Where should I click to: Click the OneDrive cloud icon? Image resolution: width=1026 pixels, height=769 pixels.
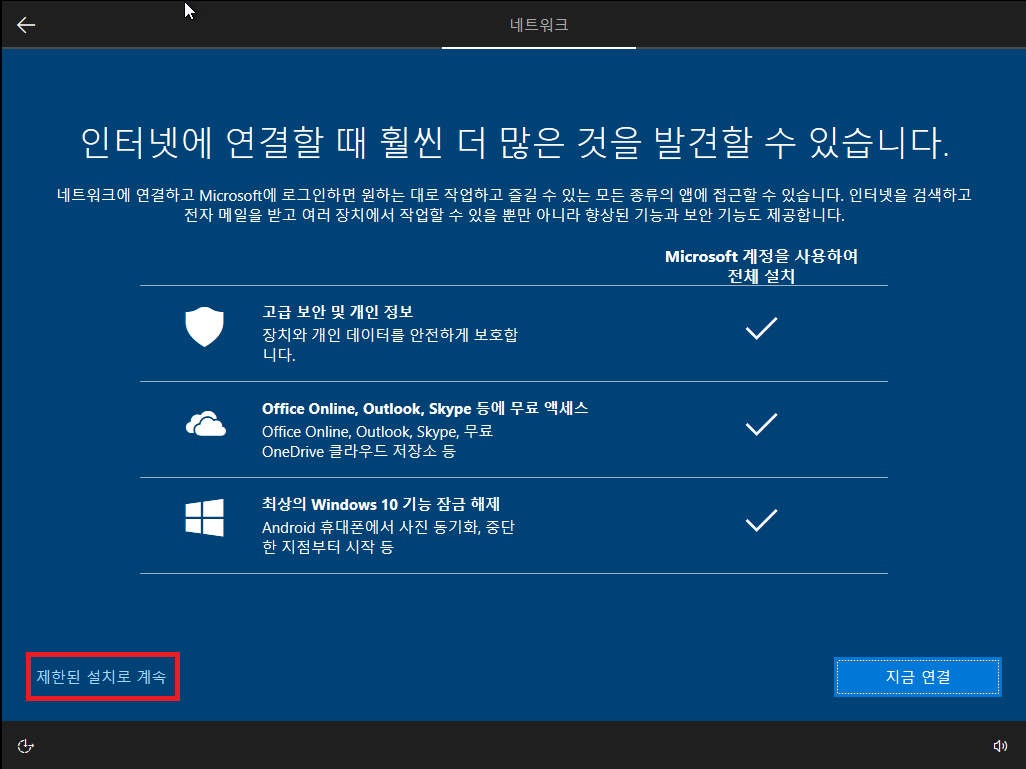click(x=205, y=423)
